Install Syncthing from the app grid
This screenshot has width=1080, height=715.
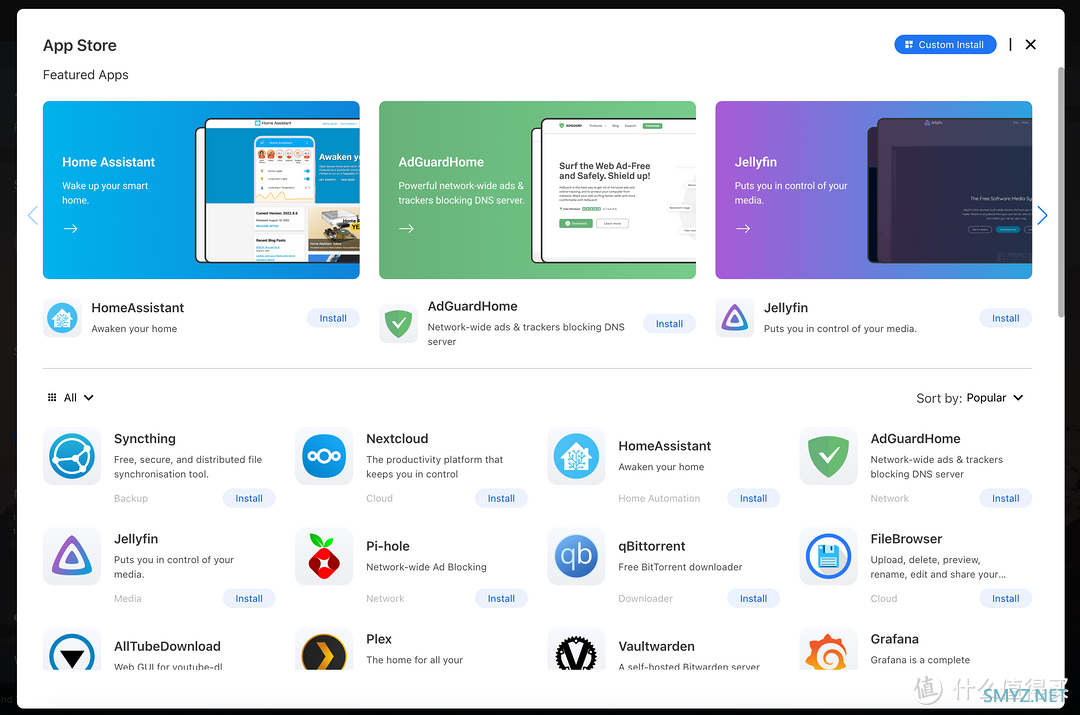point(249,498)
